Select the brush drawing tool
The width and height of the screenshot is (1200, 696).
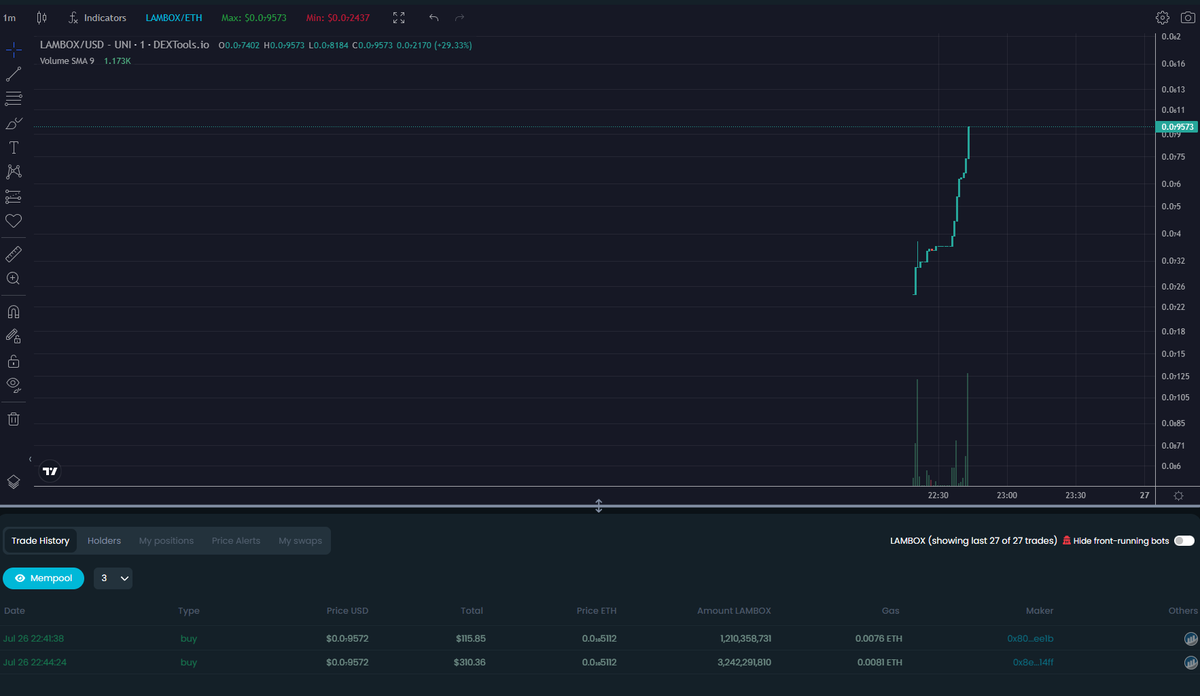(14, 123)
